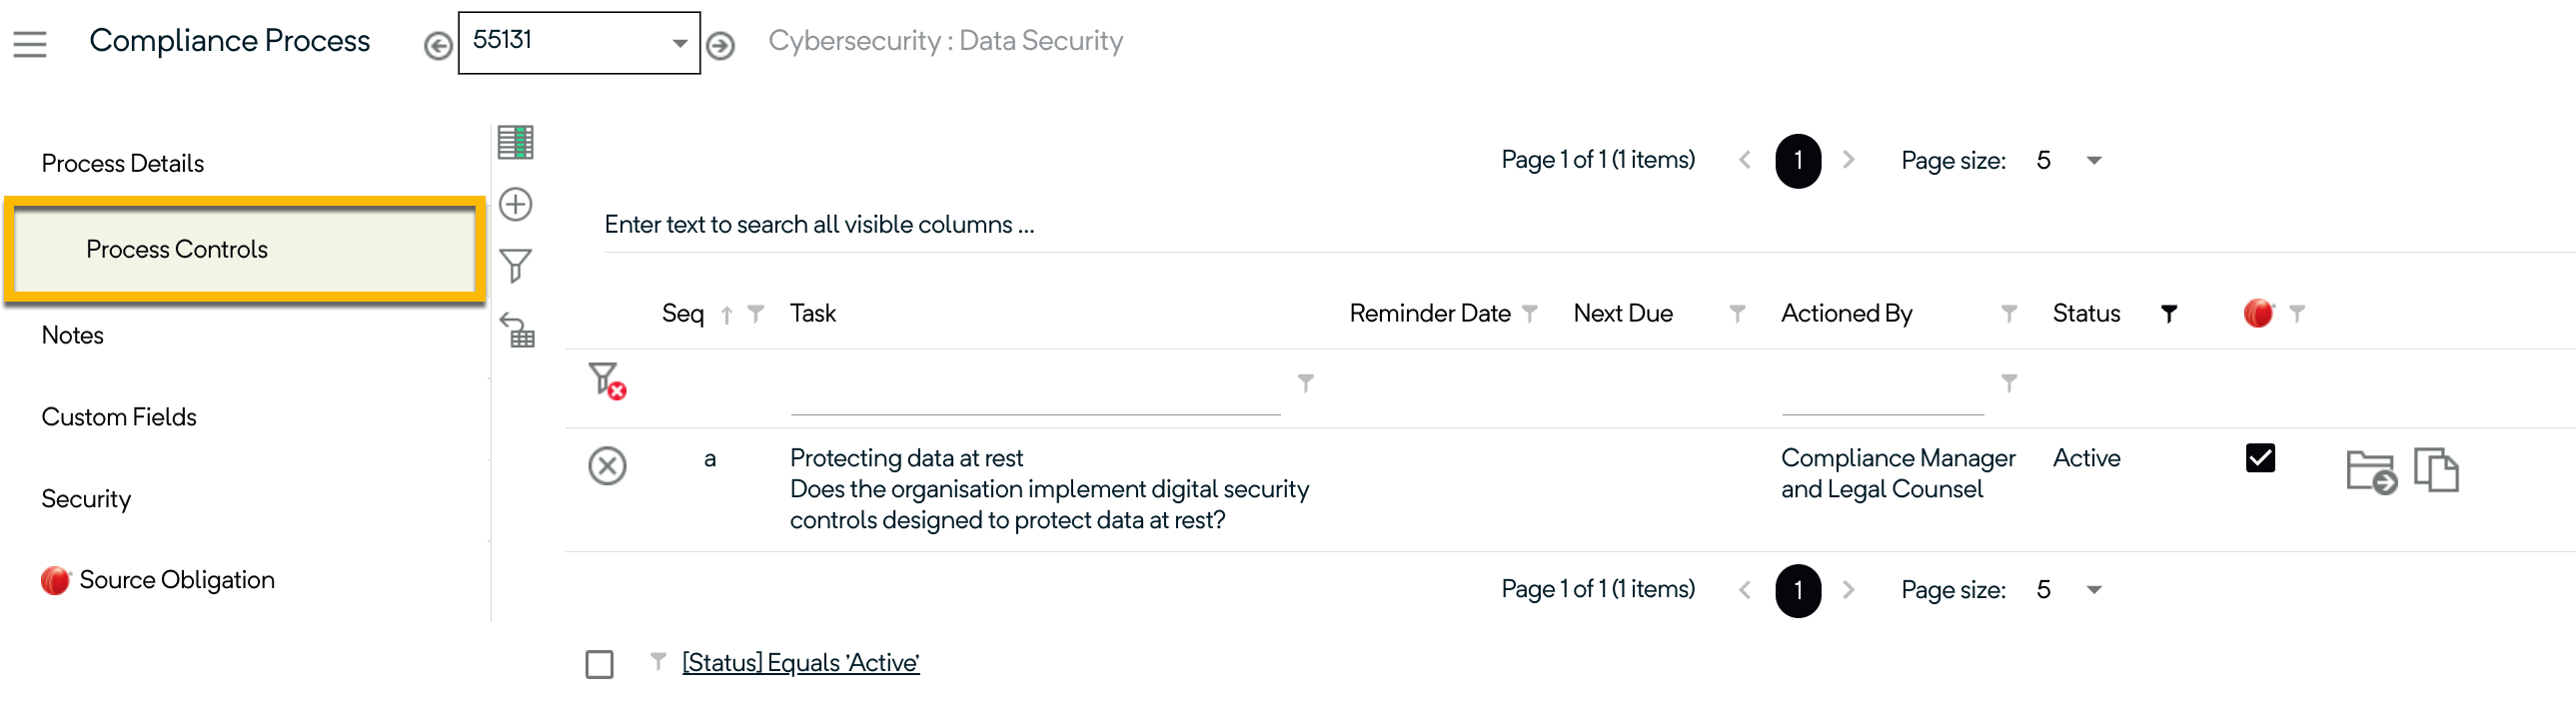2576x715 pixels.
Task: Open the 55131 process dropdown
Action: (x=679, y=43)
